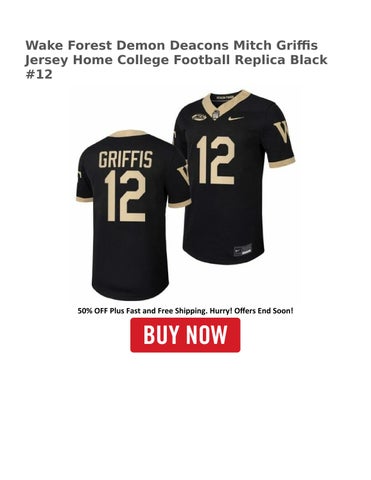
Task: Select the WF logo on front jersey's gold-cuffed sleeve
Action: click(281, 132)
